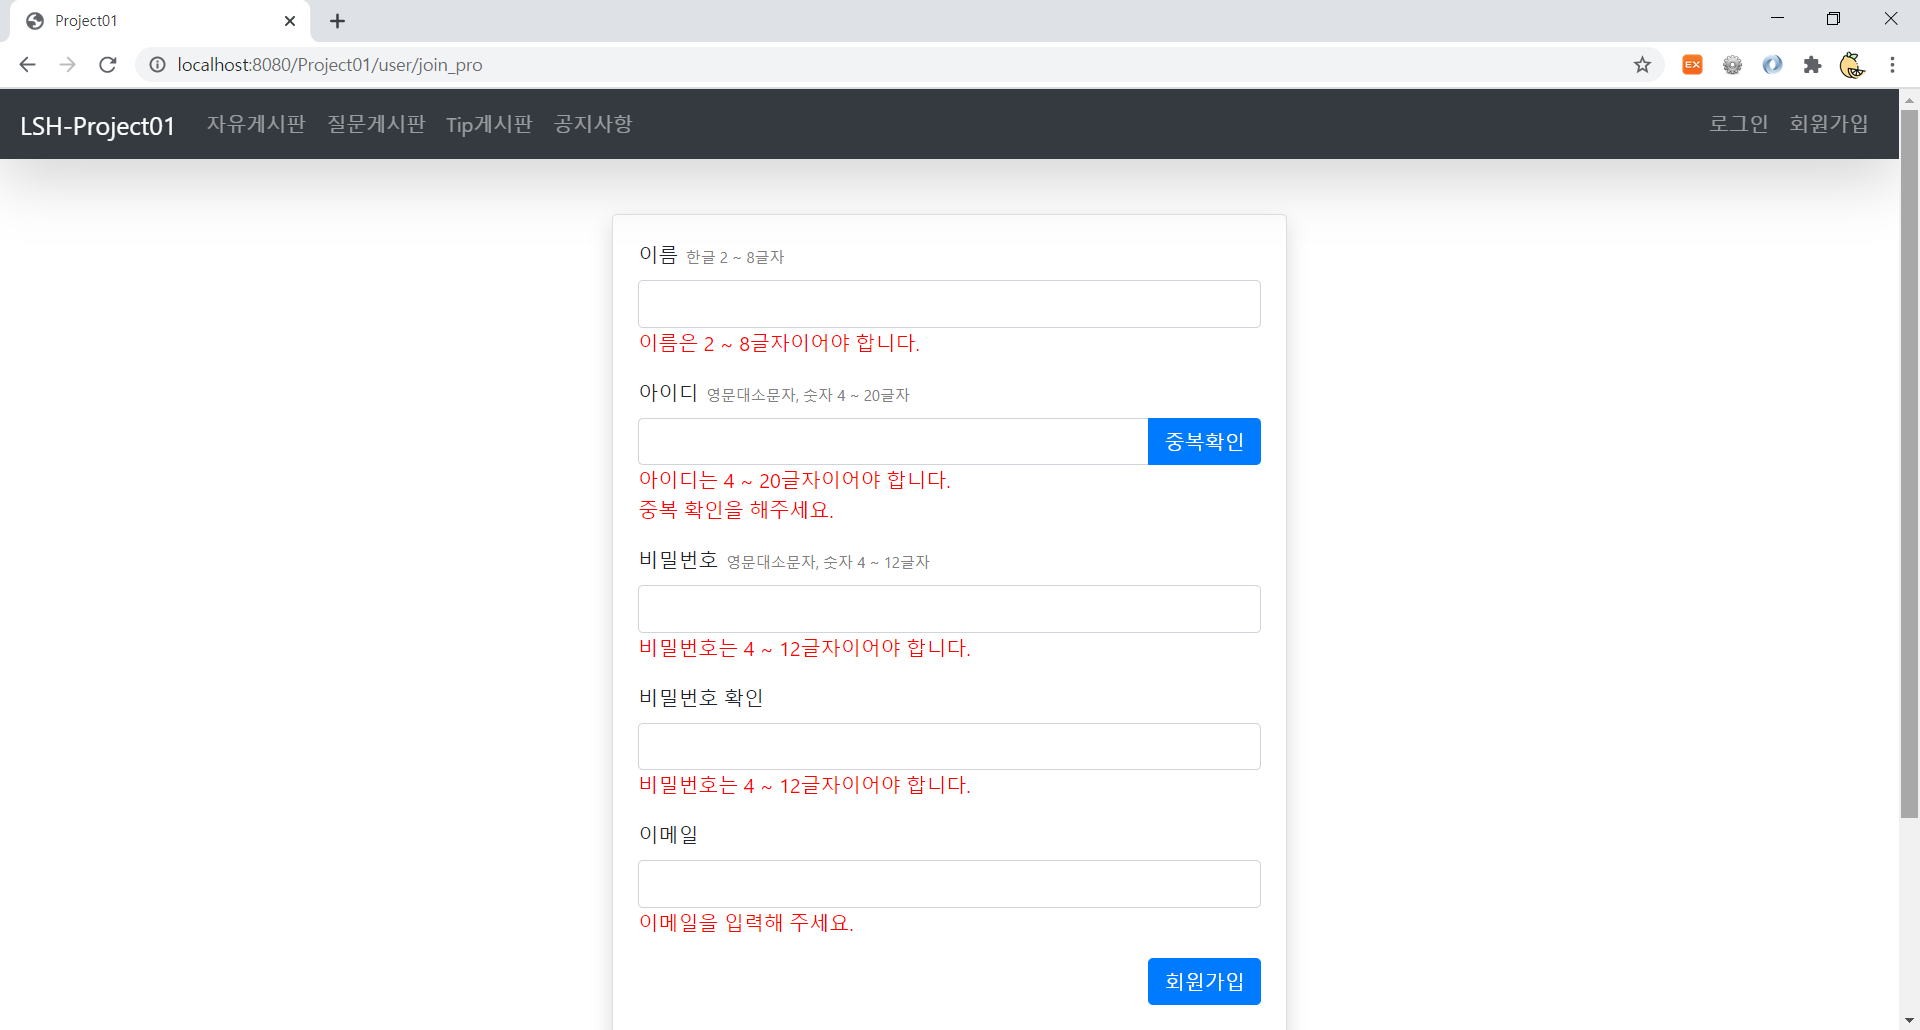Screen dimensions: 1920x1030
Task: Open the 질문게시판 menu
Action: click(x=376, y=124)
